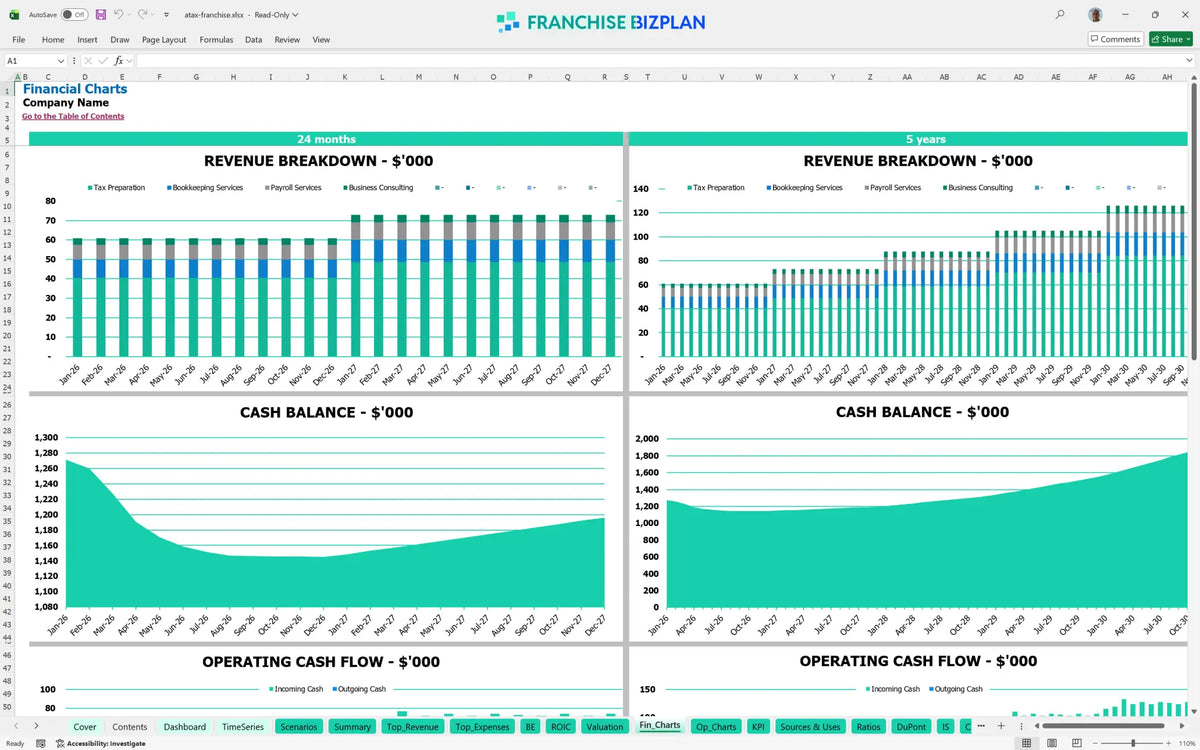The height and width of the screenshot is (750, 1200).
Task: Click the 24 months header band
Action: [x=326, y=139]
